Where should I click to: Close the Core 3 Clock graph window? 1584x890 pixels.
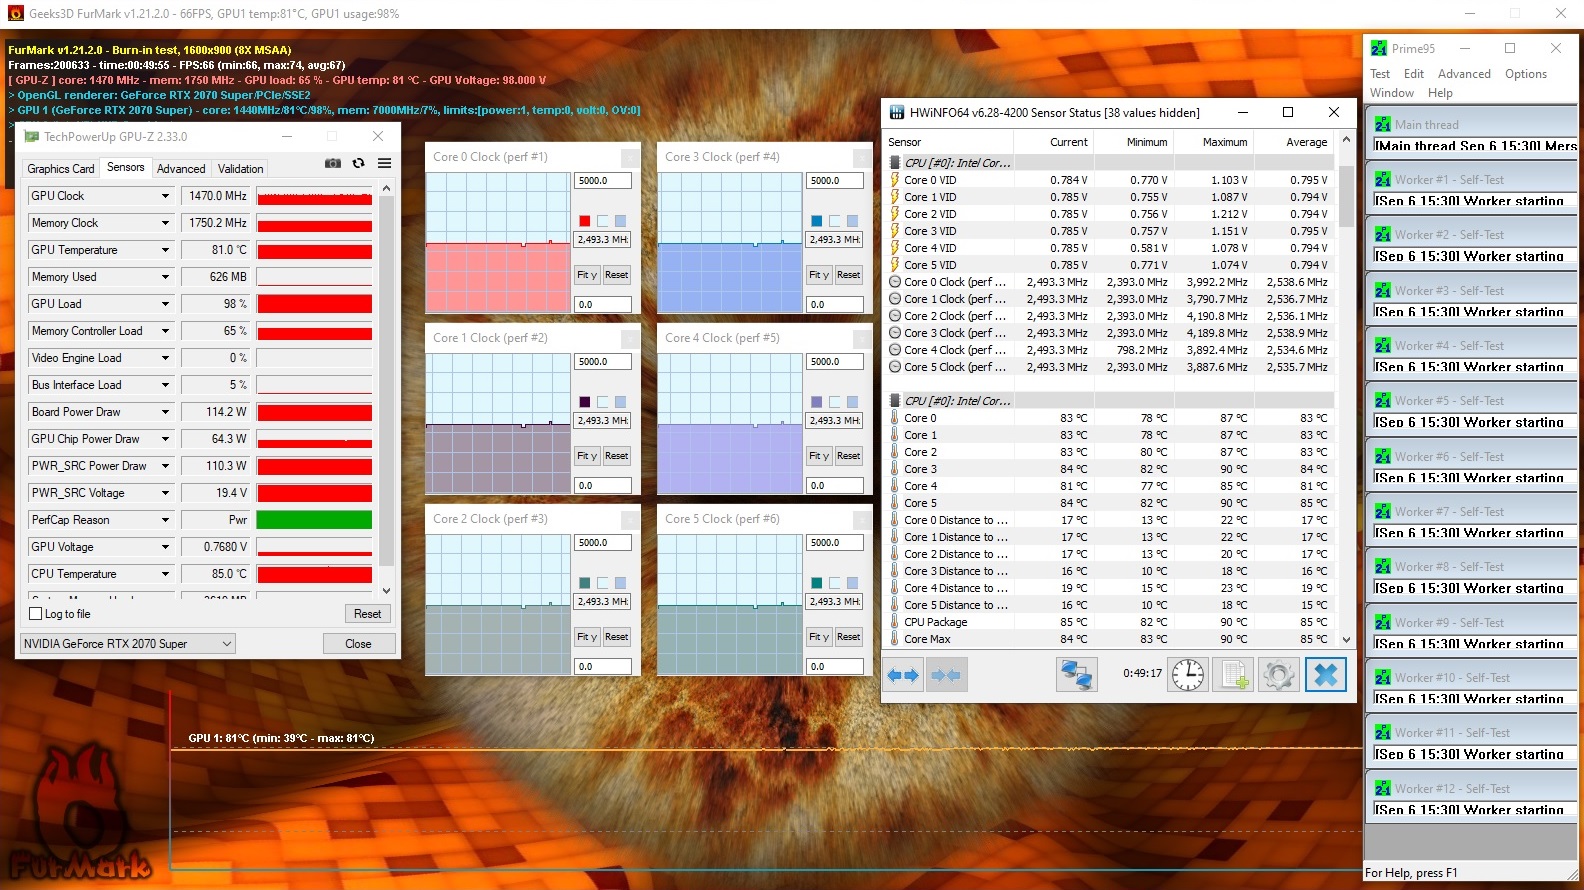click(862, 157)
